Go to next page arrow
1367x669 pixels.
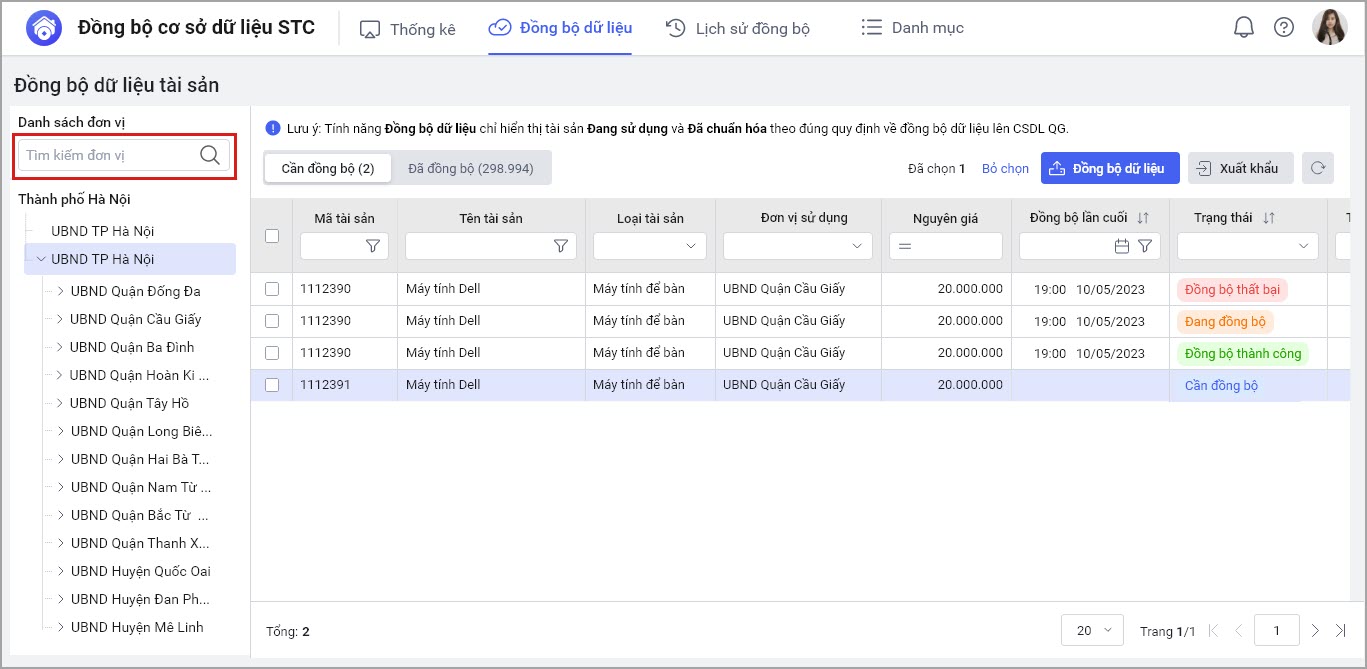1315,631
